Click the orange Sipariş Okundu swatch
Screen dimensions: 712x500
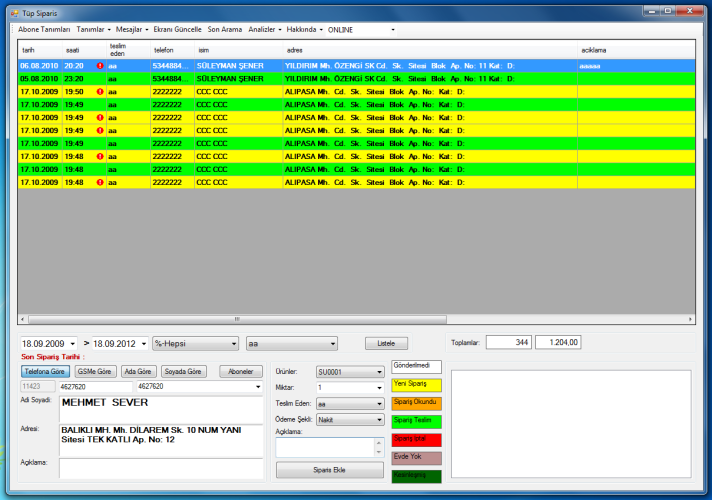pyautogui.click(x=416, y=403)
